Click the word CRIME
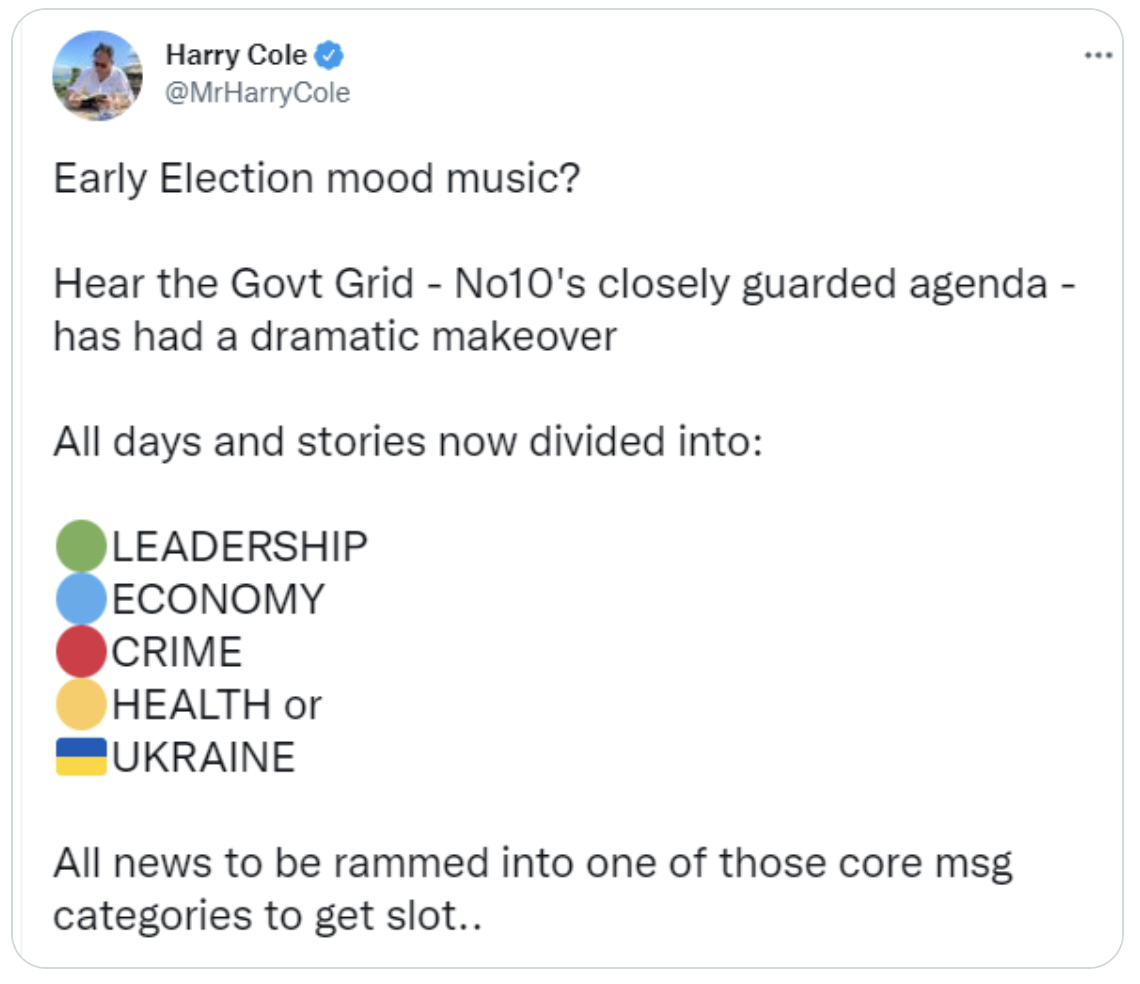Viewport: 1140px width, 984px height. click(x=177, y=653)
